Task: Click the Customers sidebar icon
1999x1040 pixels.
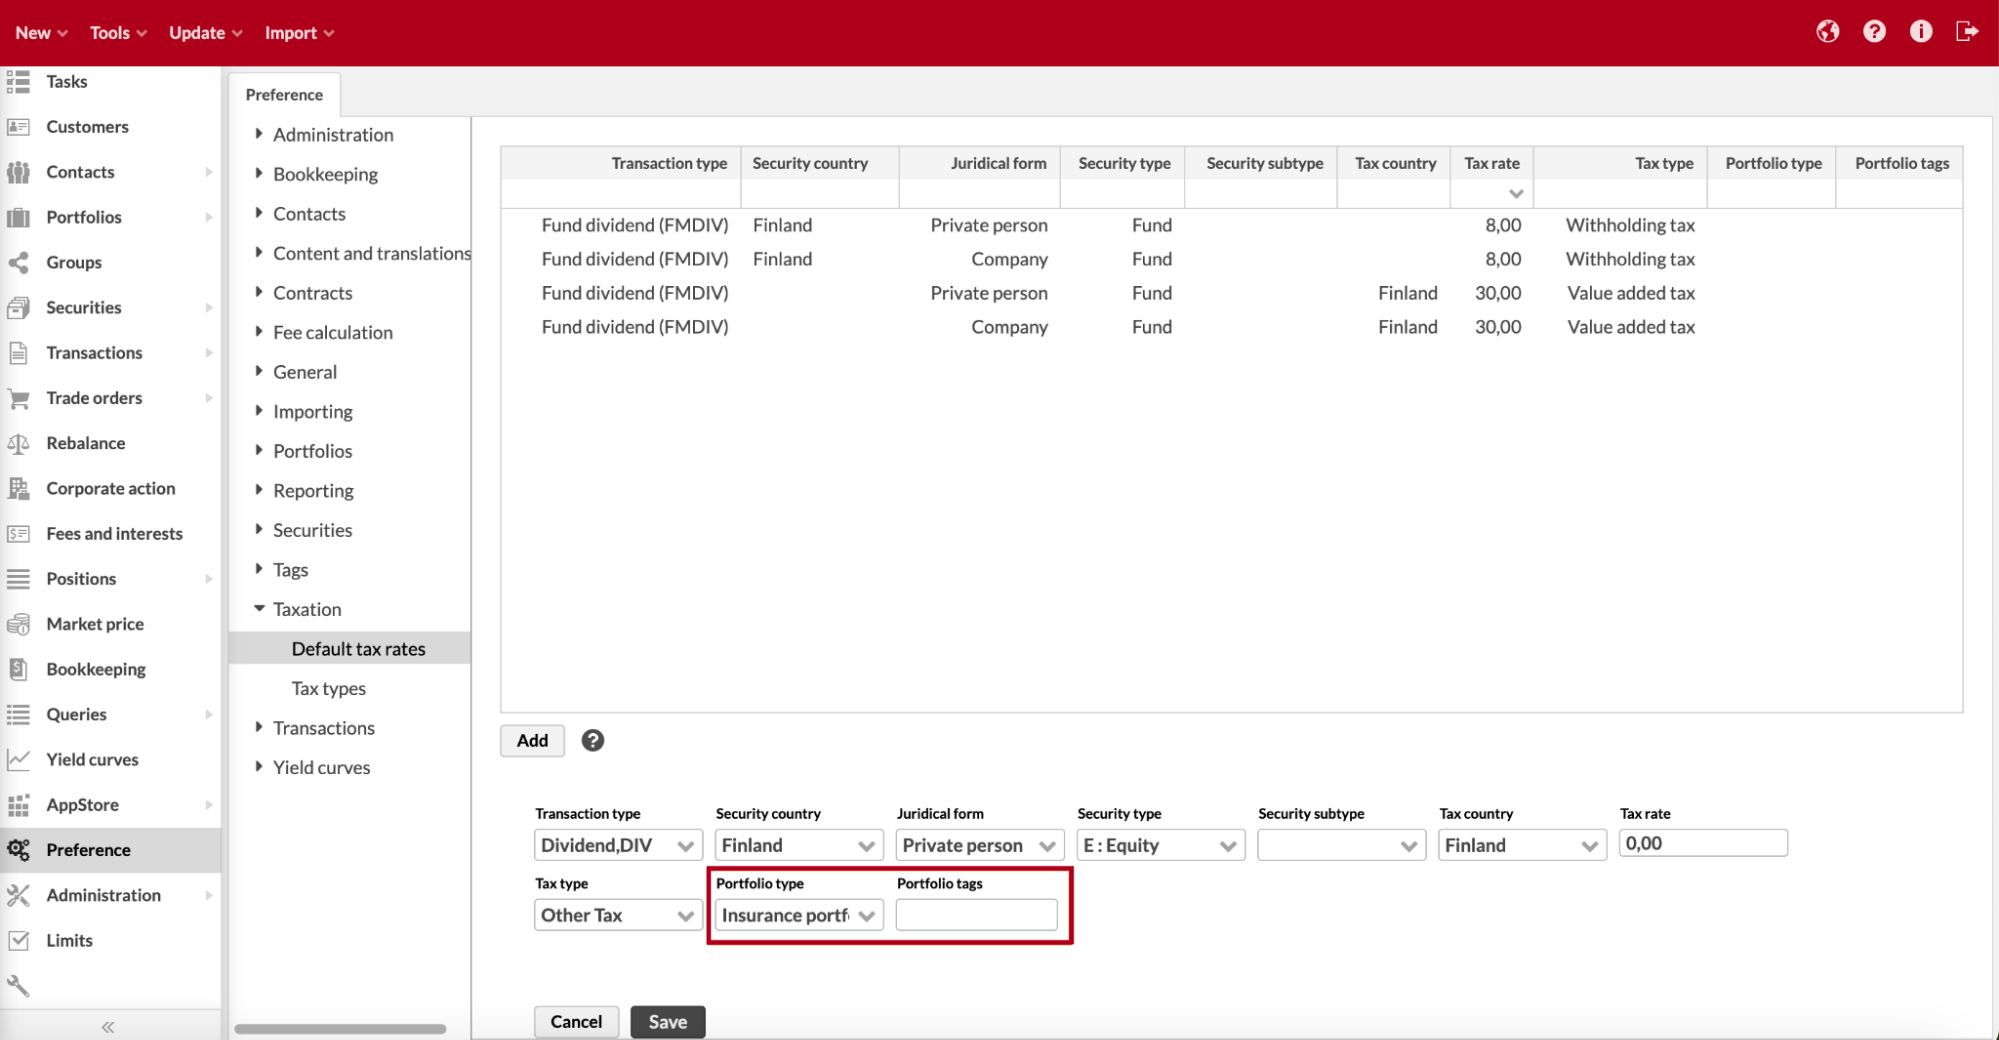Action: click(x=18, y=127)
